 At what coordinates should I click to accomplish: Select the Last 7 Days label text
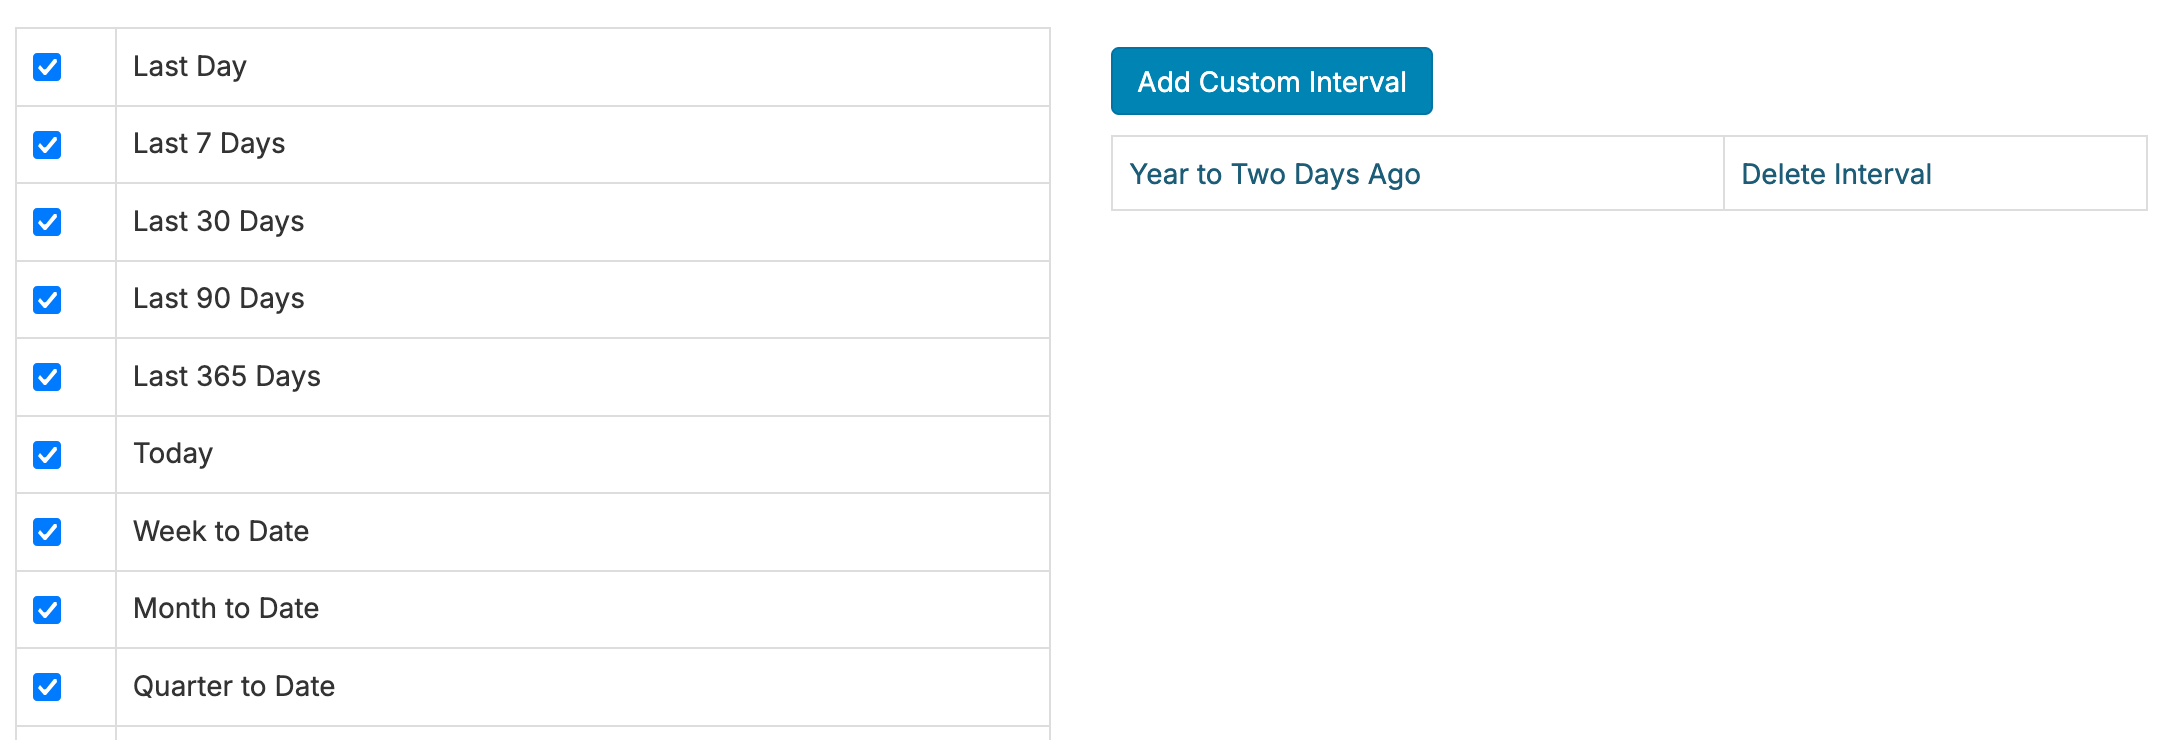(209, 144)
